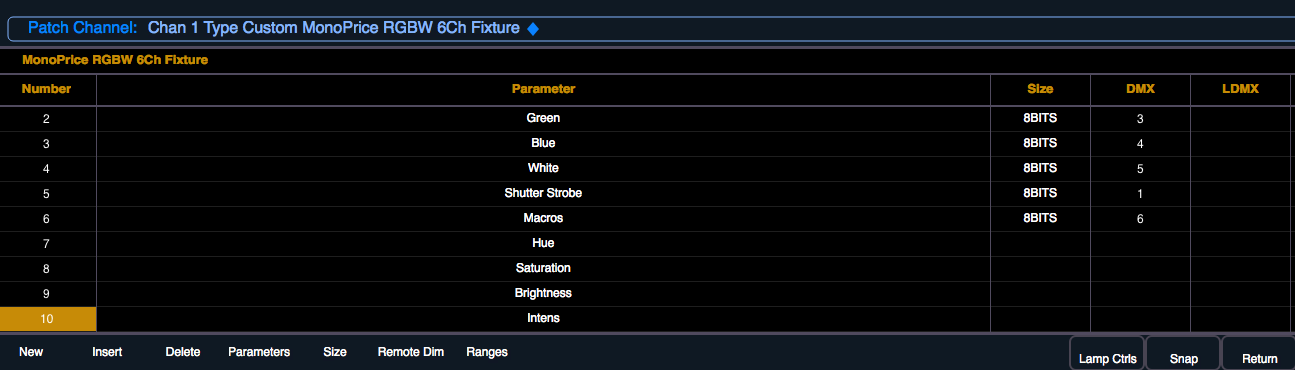The height and width of the screenshot is (370, 1295).
Task: Select the Shutter Strobe parameter cell
Action: click(x=543, y=193)
